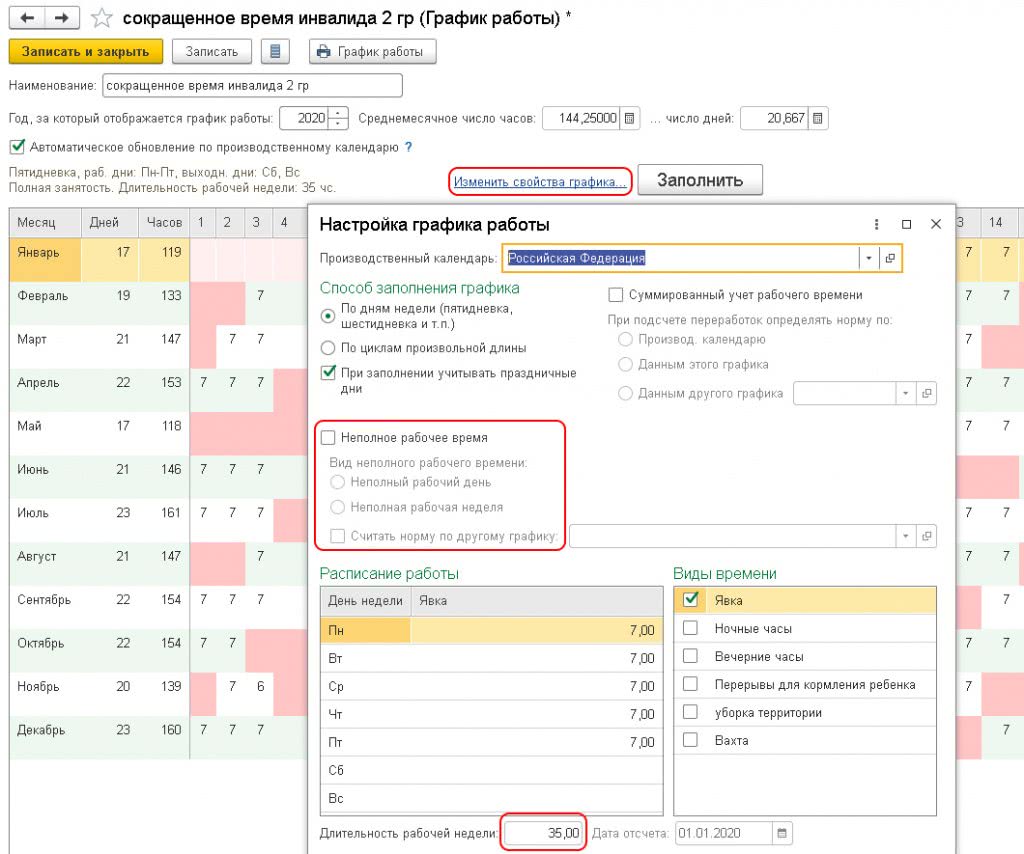Open calendar picker for Дата отсчета
Viewport: 1024px width, 854px height.
click(782, 833)
